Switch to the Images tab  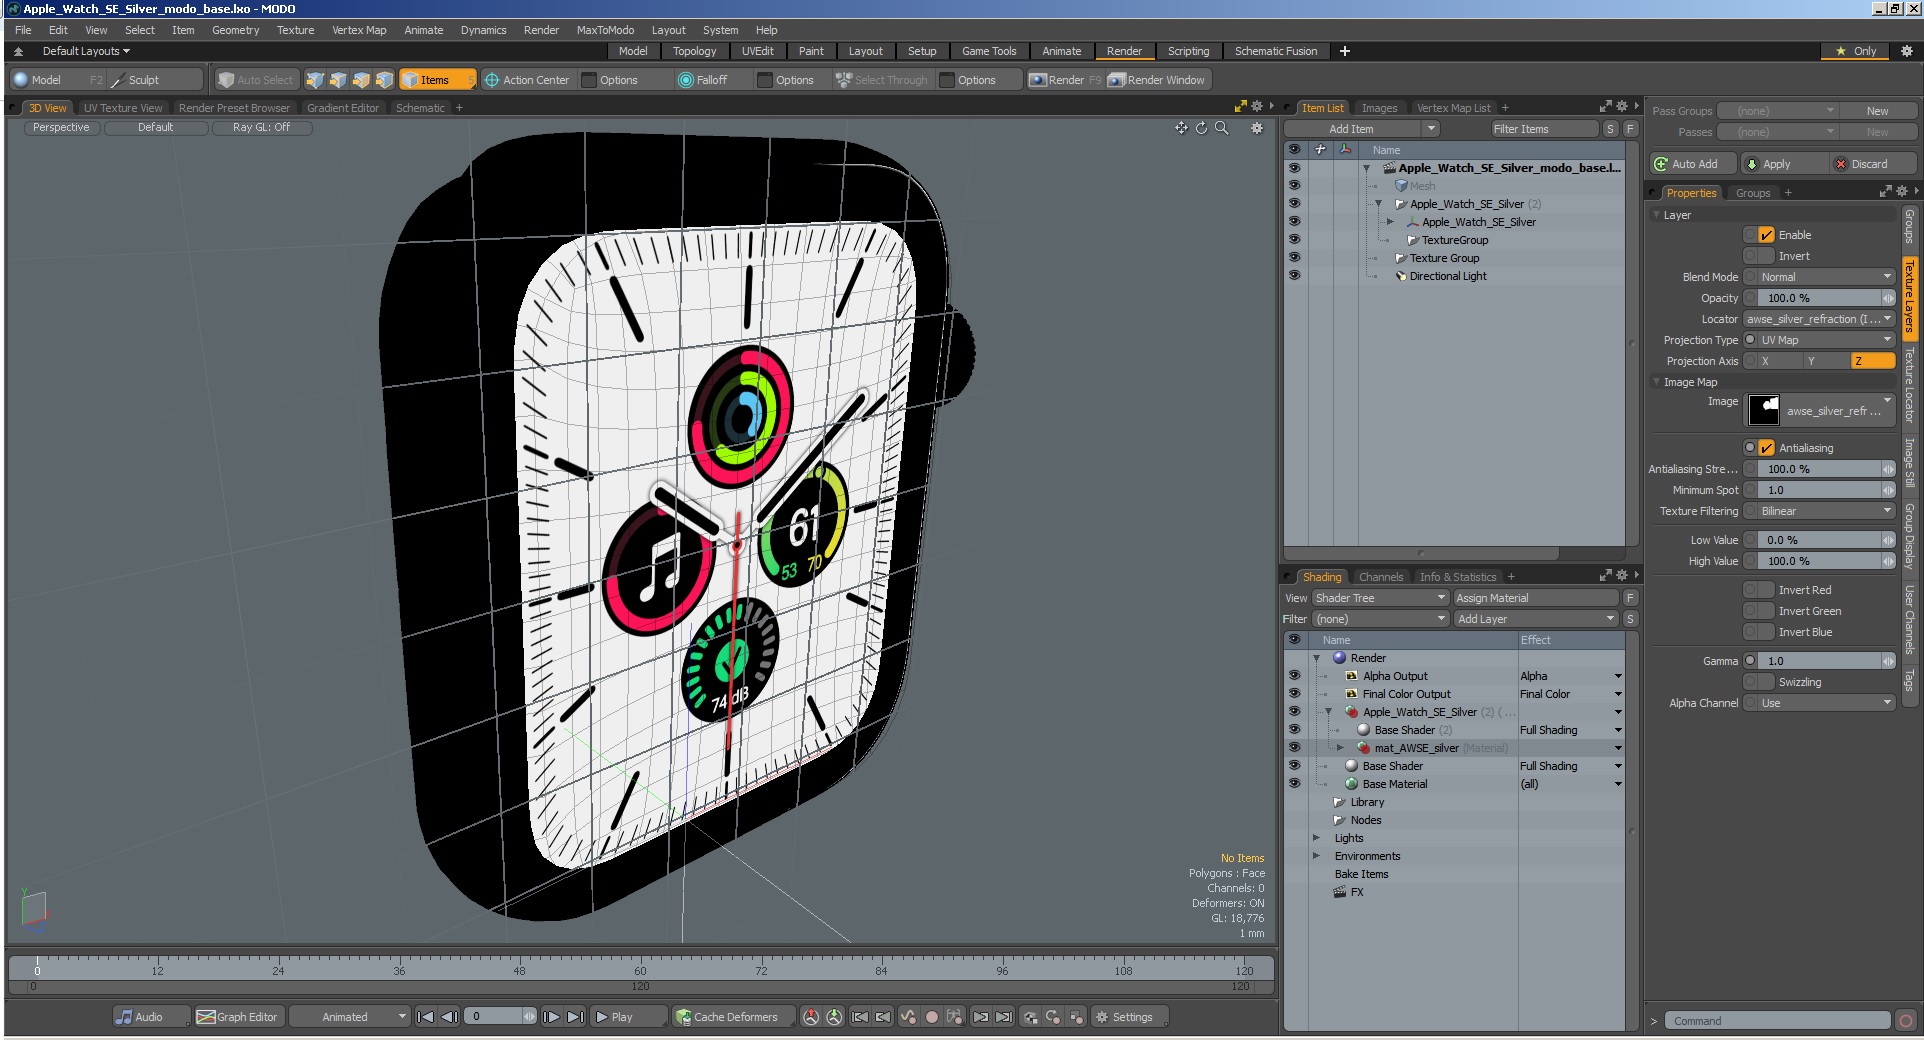[x=1379, y=108]
